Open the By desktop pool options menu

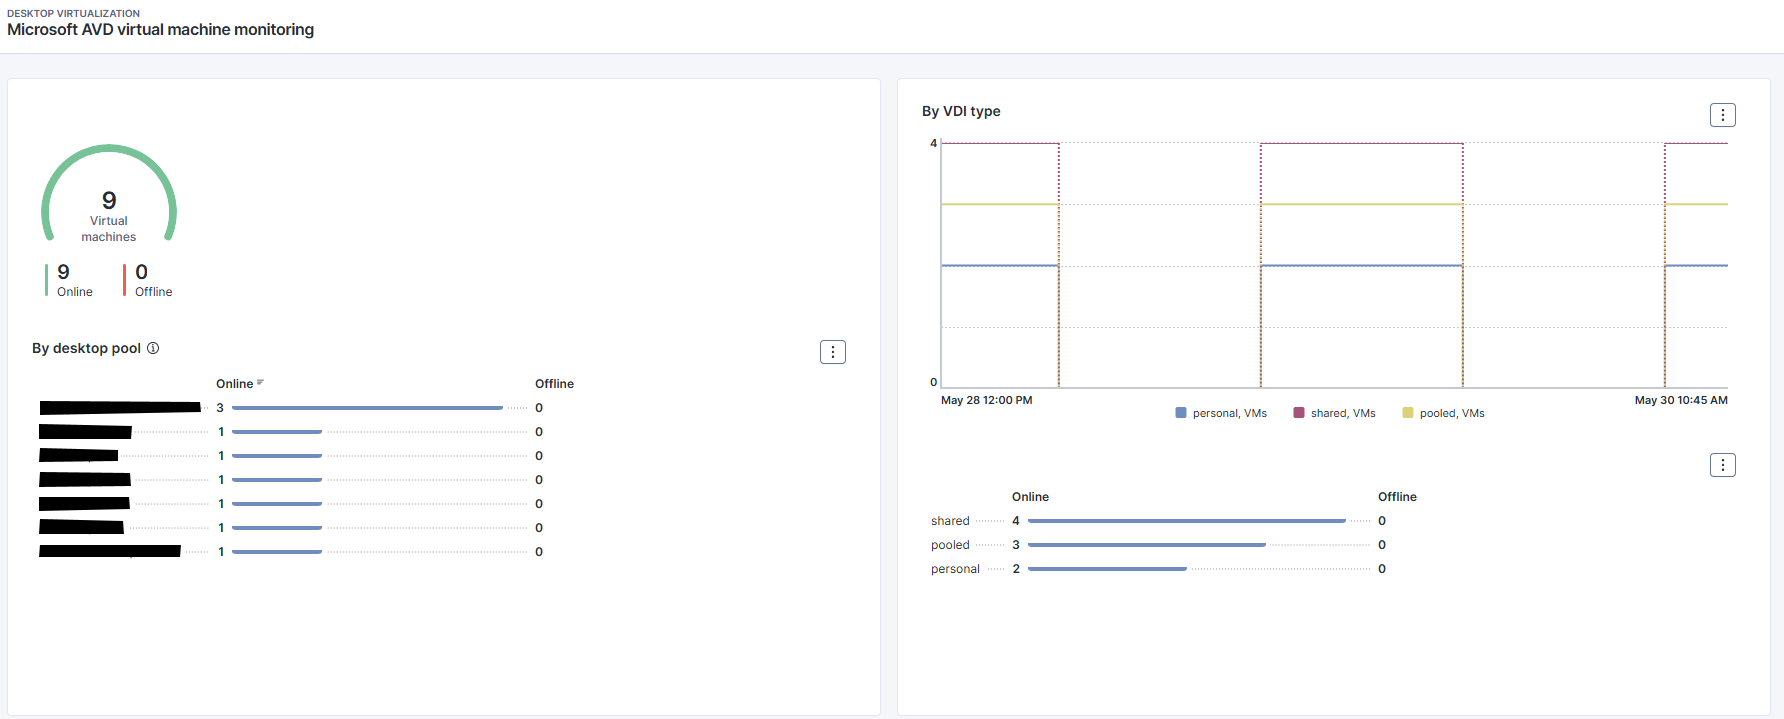(x=832, y=352)
